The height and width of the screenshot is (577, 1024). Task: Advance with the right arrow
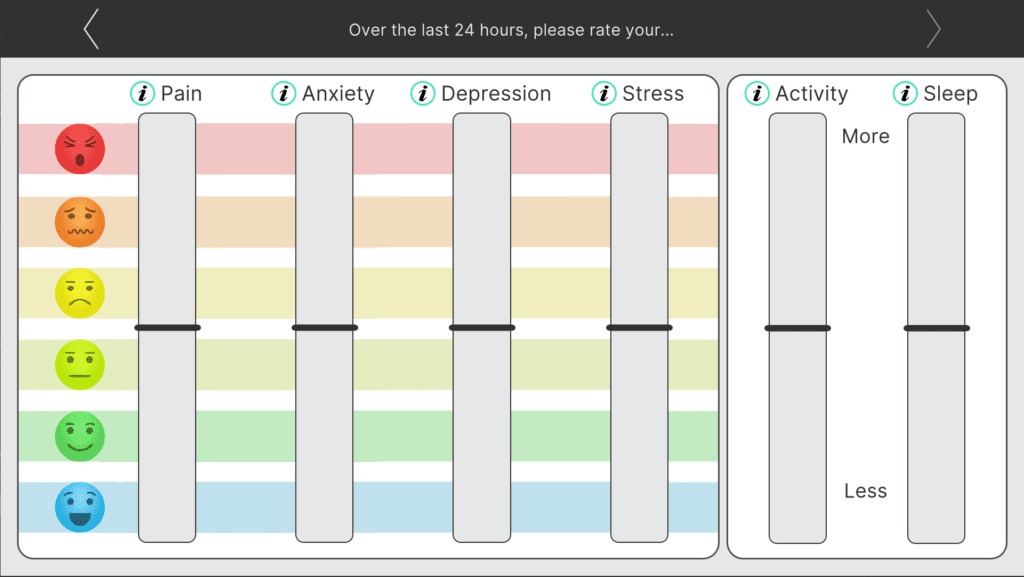tap(933, 29)
